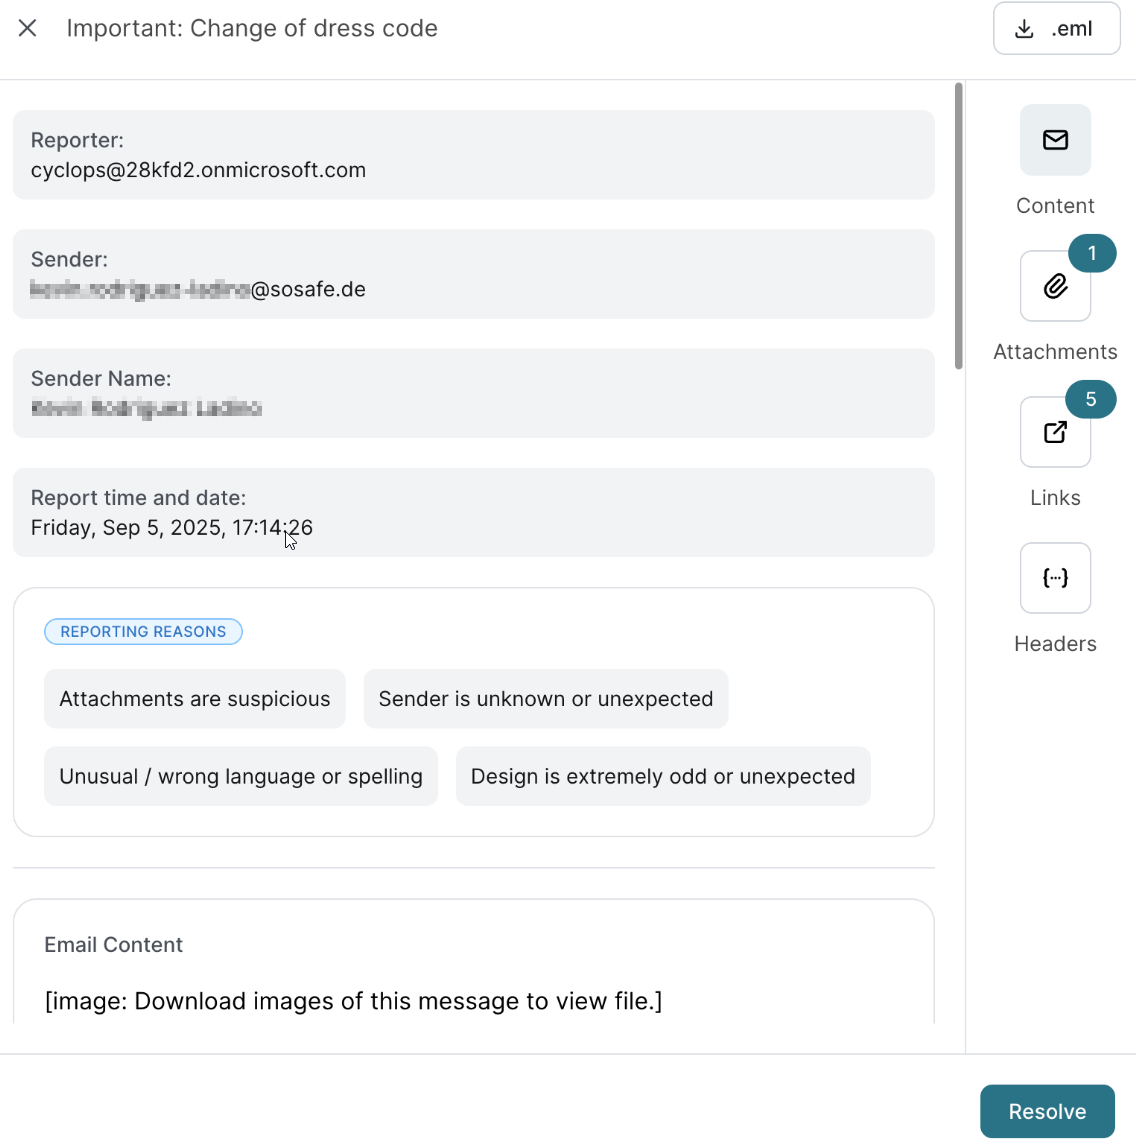Click 'Sender is unknown or unexpected' chip

tap(545, 699)
